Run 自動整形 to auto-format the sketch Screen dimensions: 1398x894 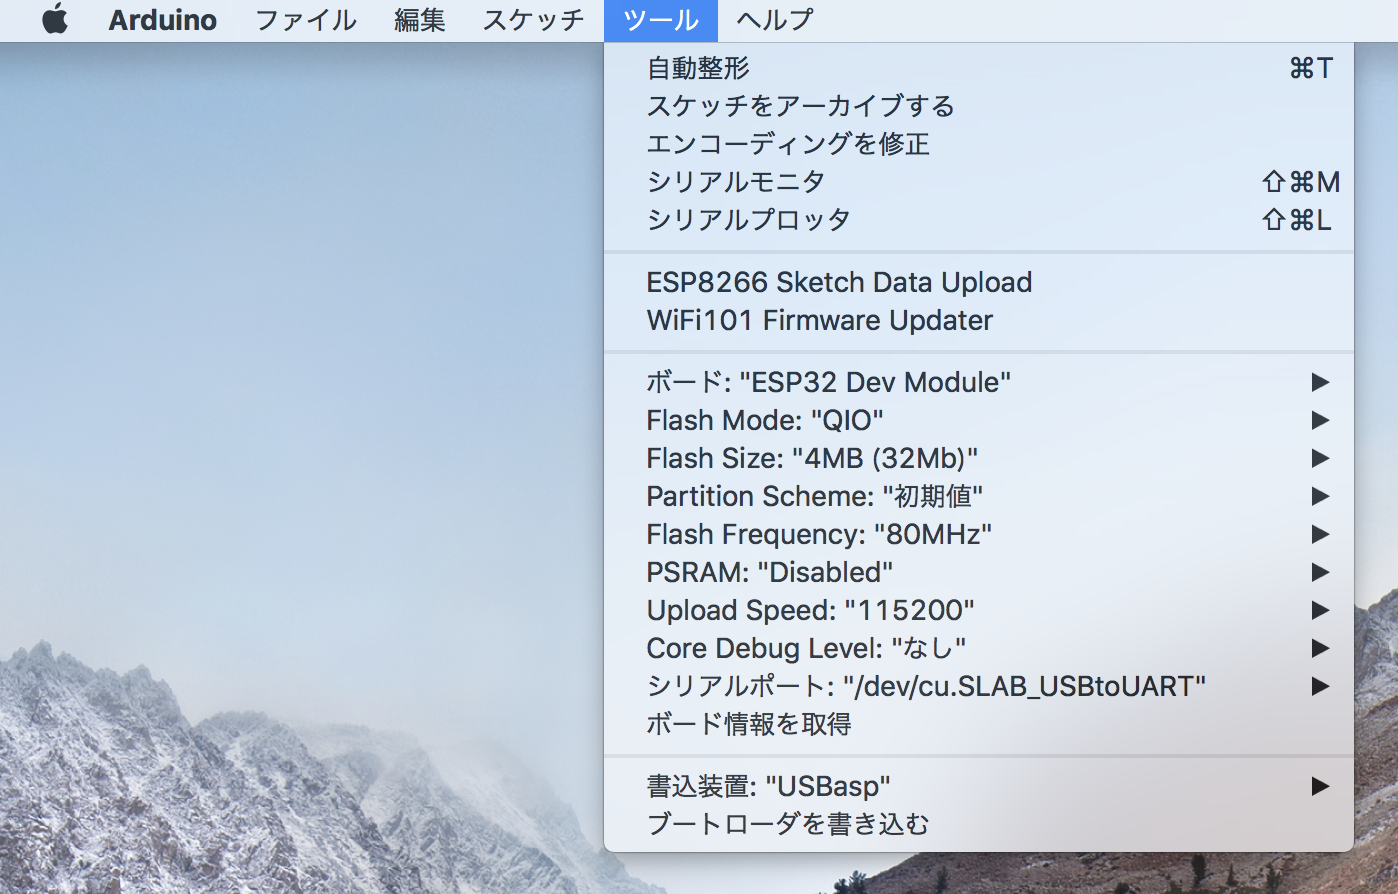[x=700, y=67]
